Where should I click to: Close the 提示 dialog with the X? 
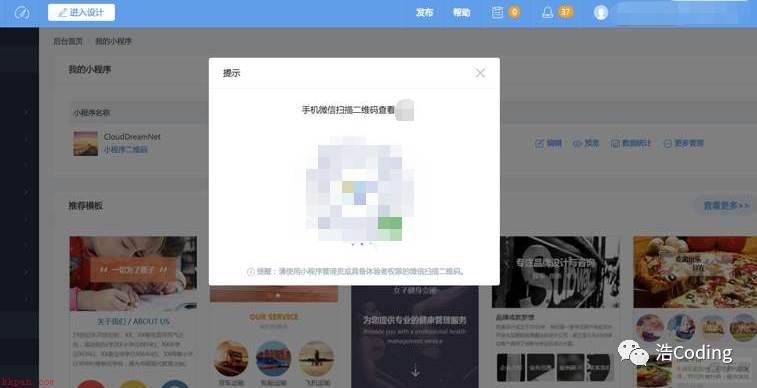coord(480,73)
